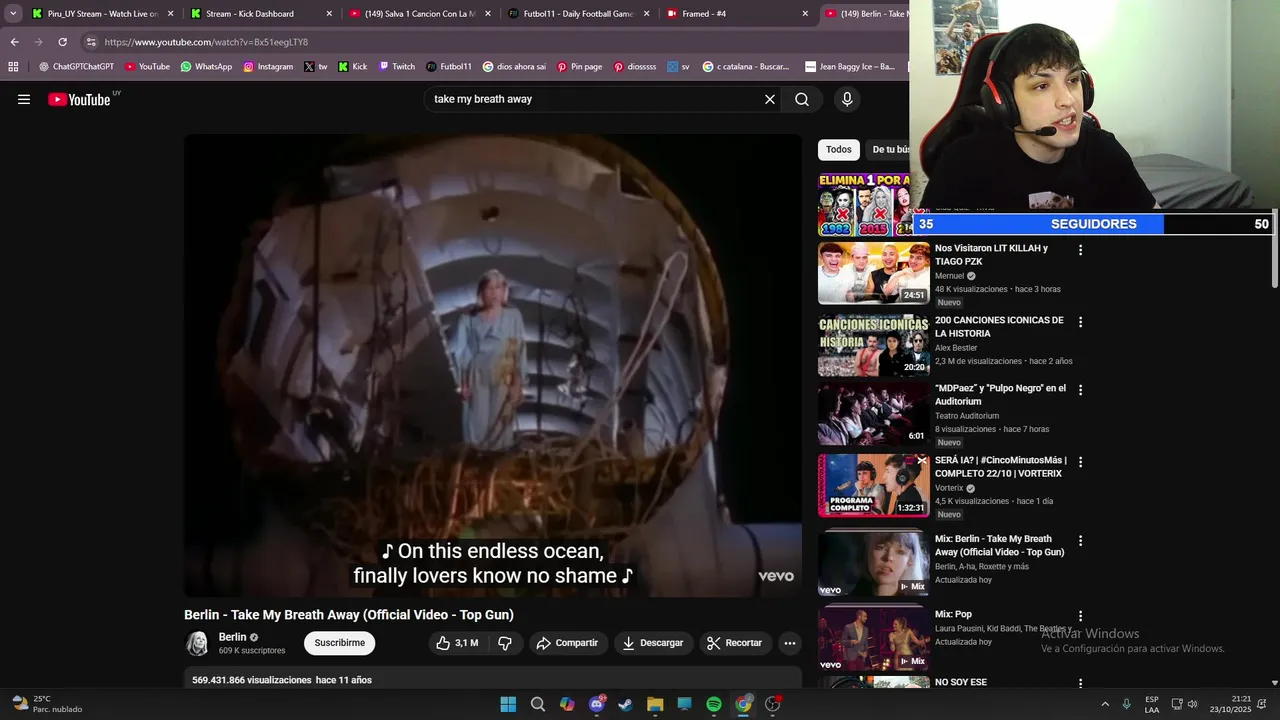The image size is (1280, 720).
Task: Open Windows Start menu
Action: 508,704
